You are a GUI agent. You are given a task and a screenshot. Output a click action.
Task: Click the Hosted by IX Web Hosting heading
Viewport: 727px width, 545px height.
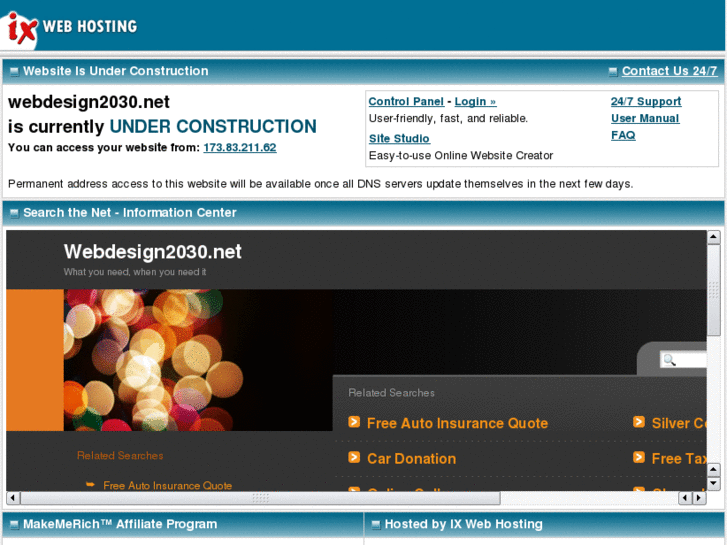(464, 524)
